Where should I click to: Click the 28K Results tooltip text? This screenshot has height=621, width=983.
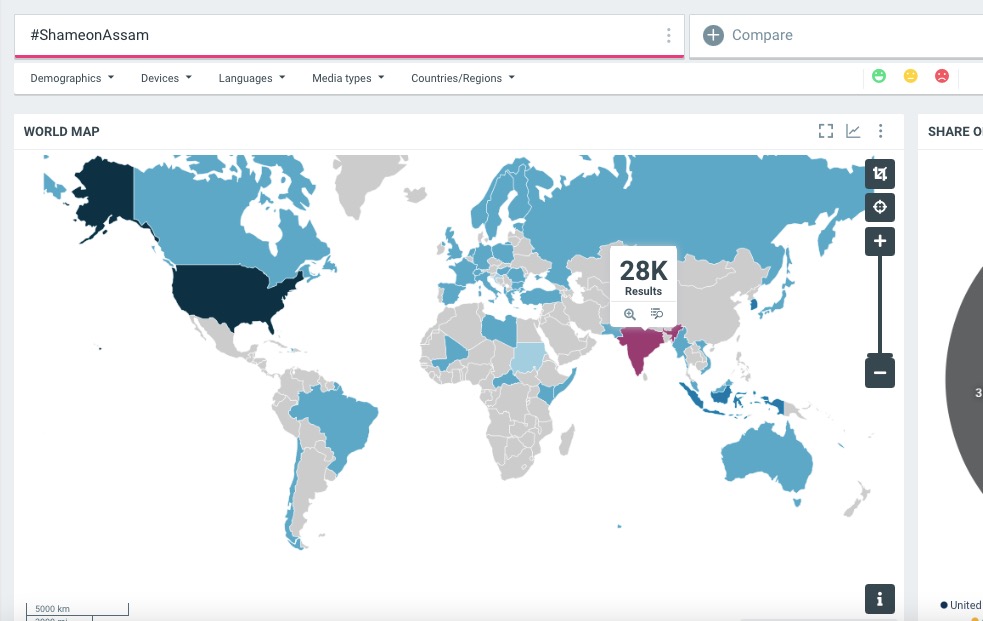click(x=643, y=278)
